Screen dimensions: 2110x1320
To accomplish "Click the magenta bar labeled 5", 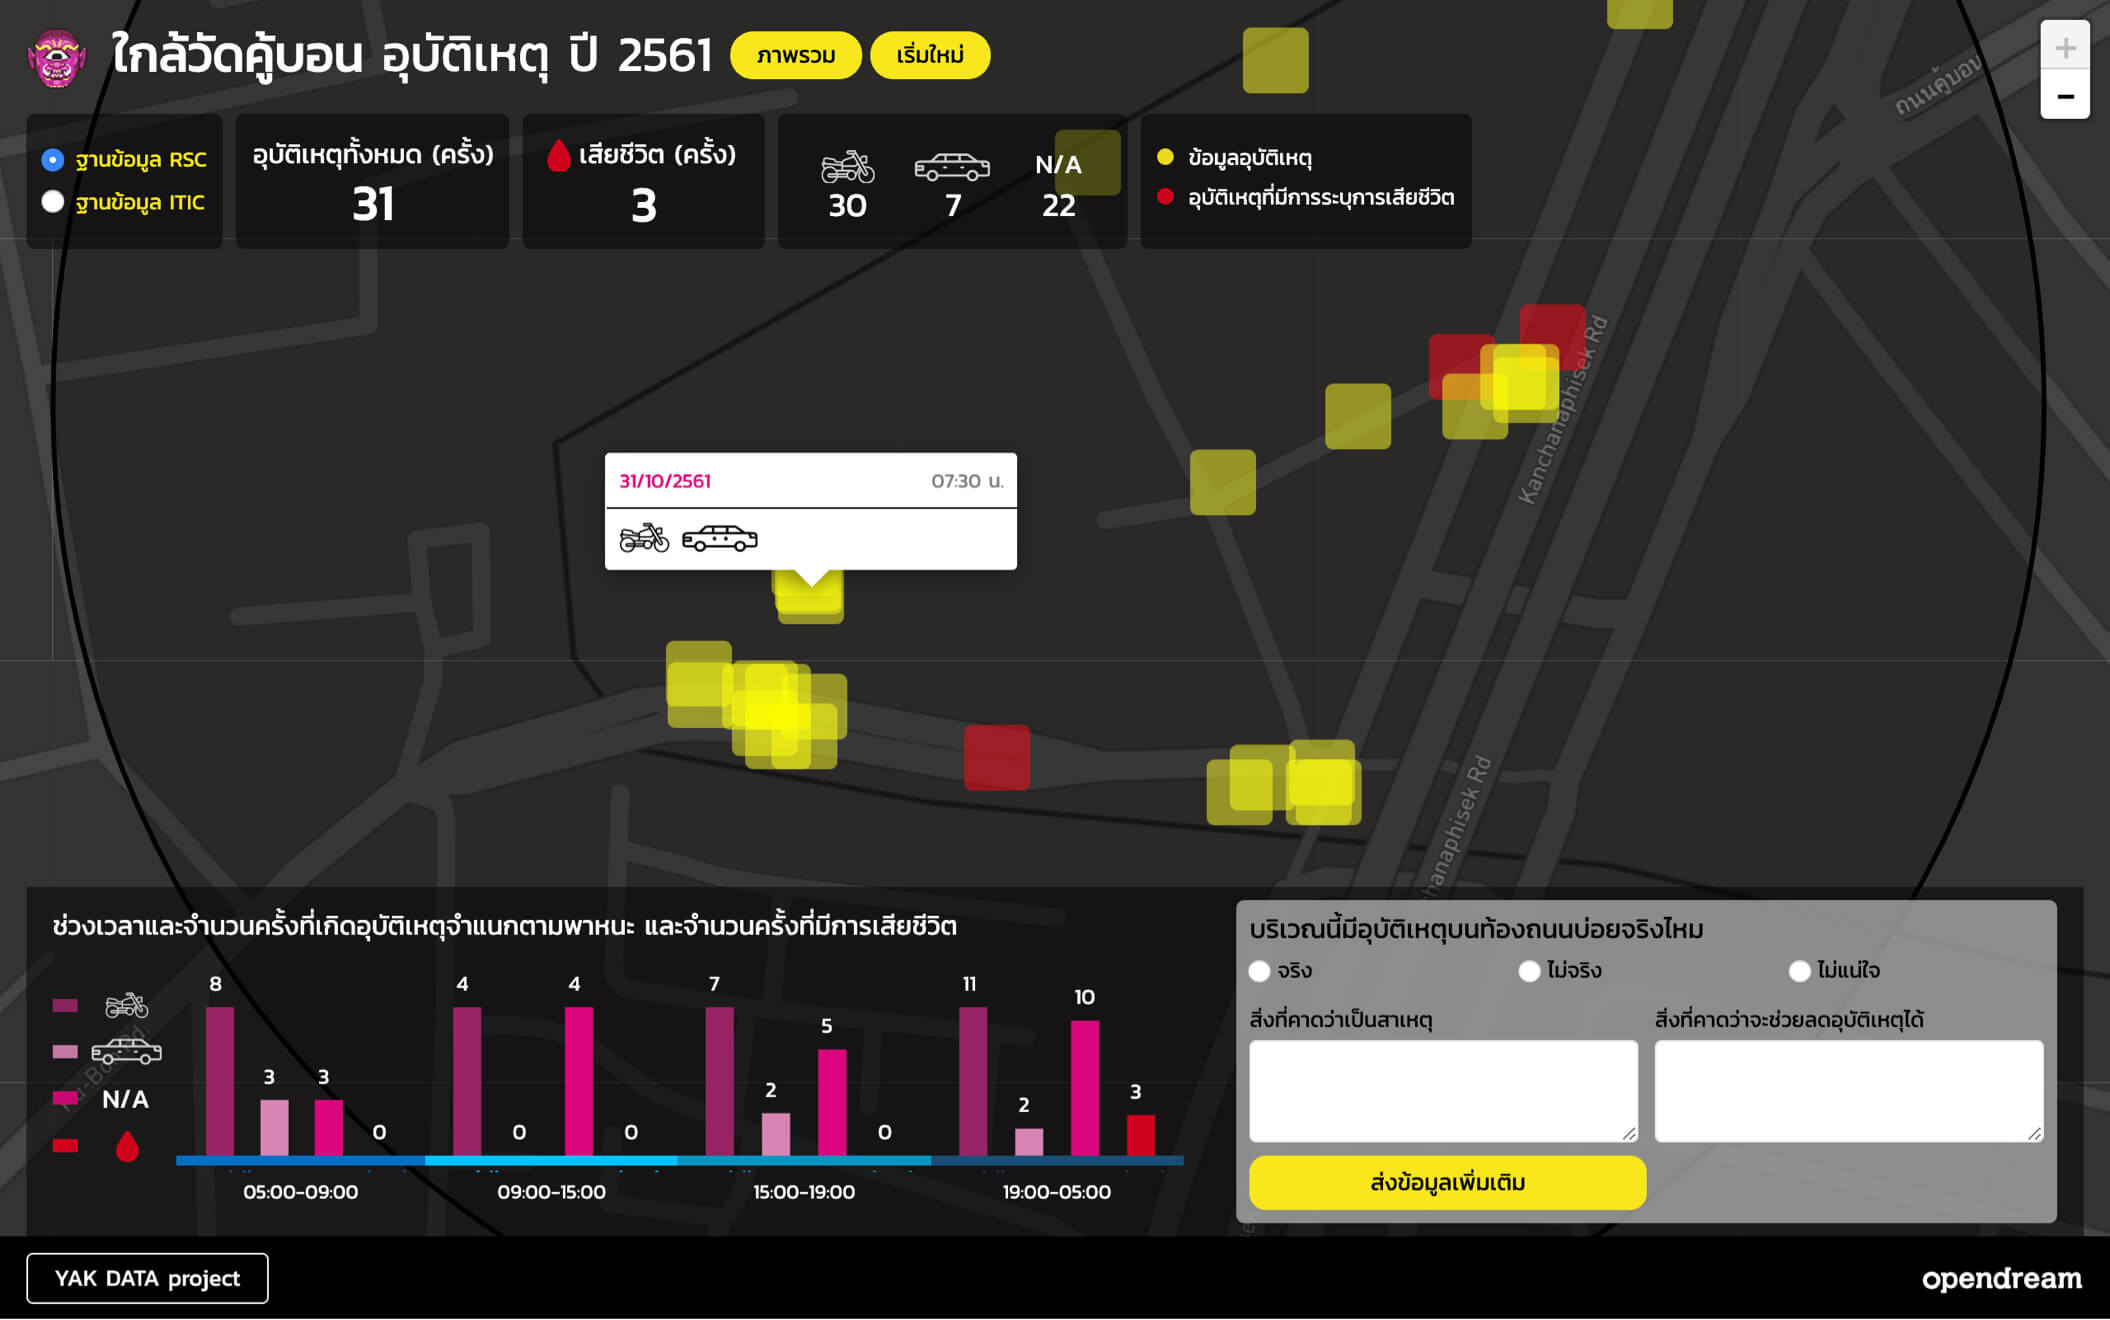I will click(832, 1102).
